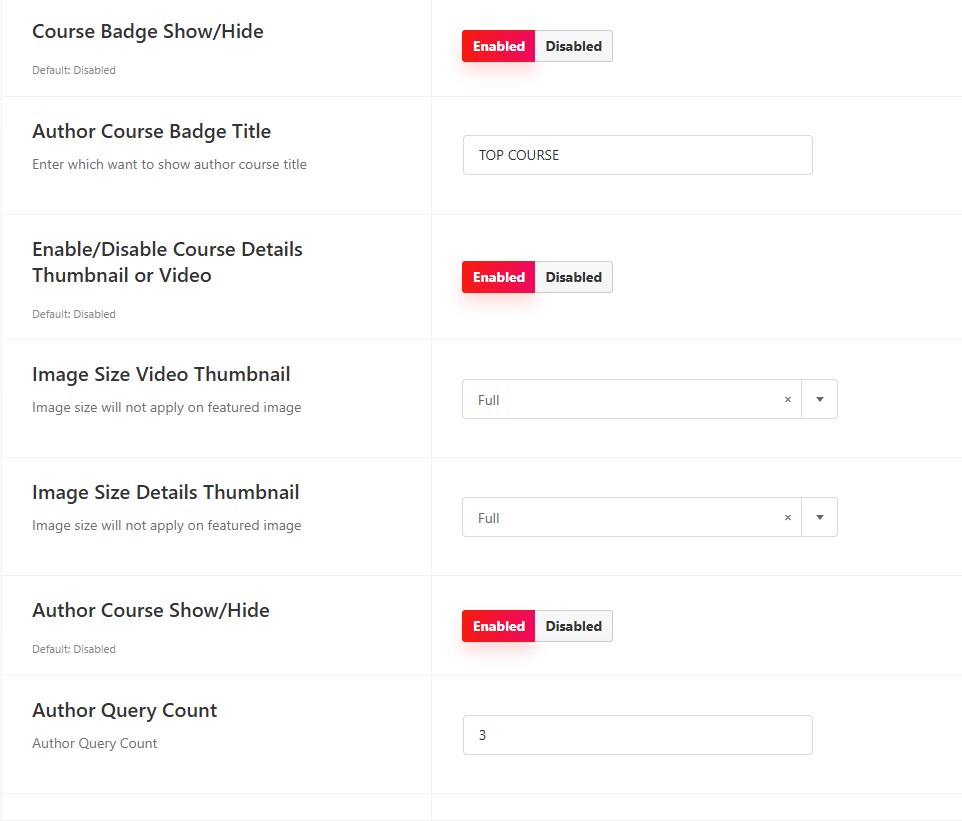Click the Author Course Badge Title label
This screenshot has width=962, height=821.
(x=152, y=131)
